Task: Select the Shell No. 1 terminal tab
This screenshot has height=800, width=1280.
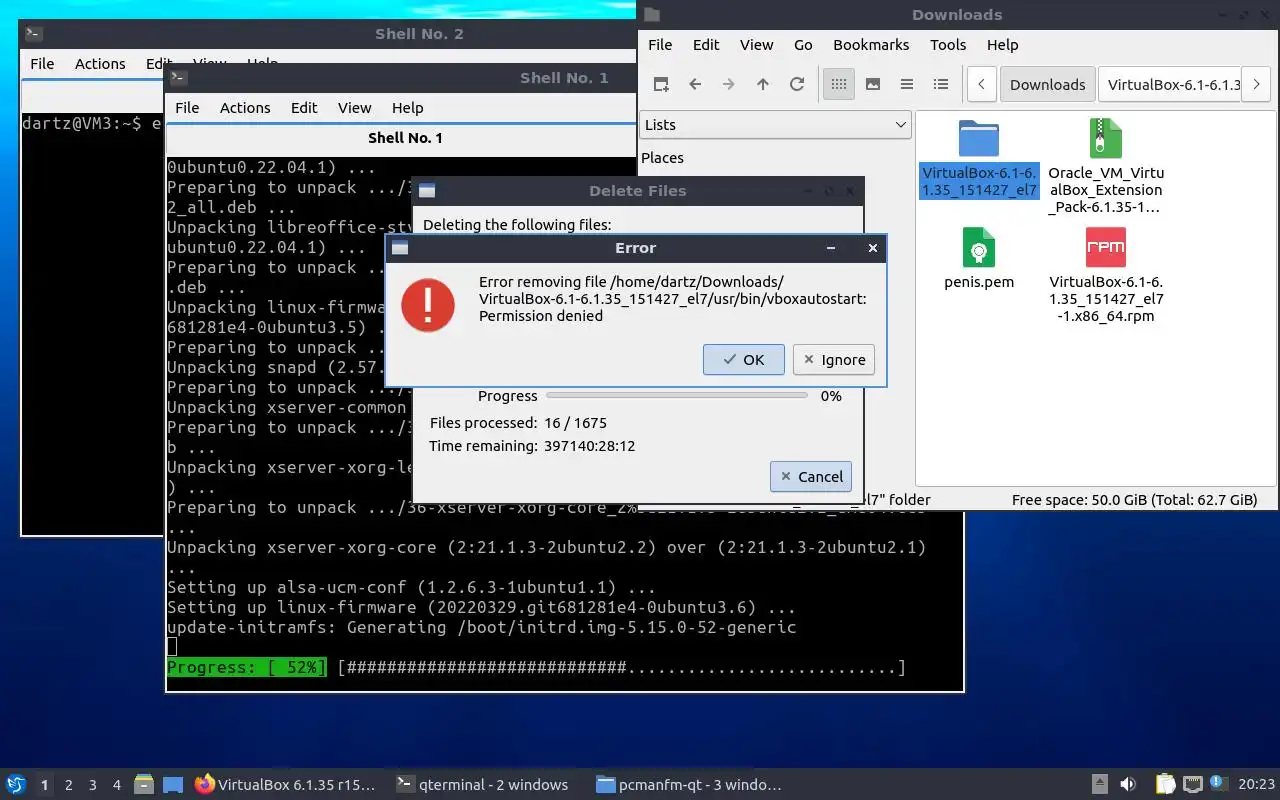Action: pos(405,138)
